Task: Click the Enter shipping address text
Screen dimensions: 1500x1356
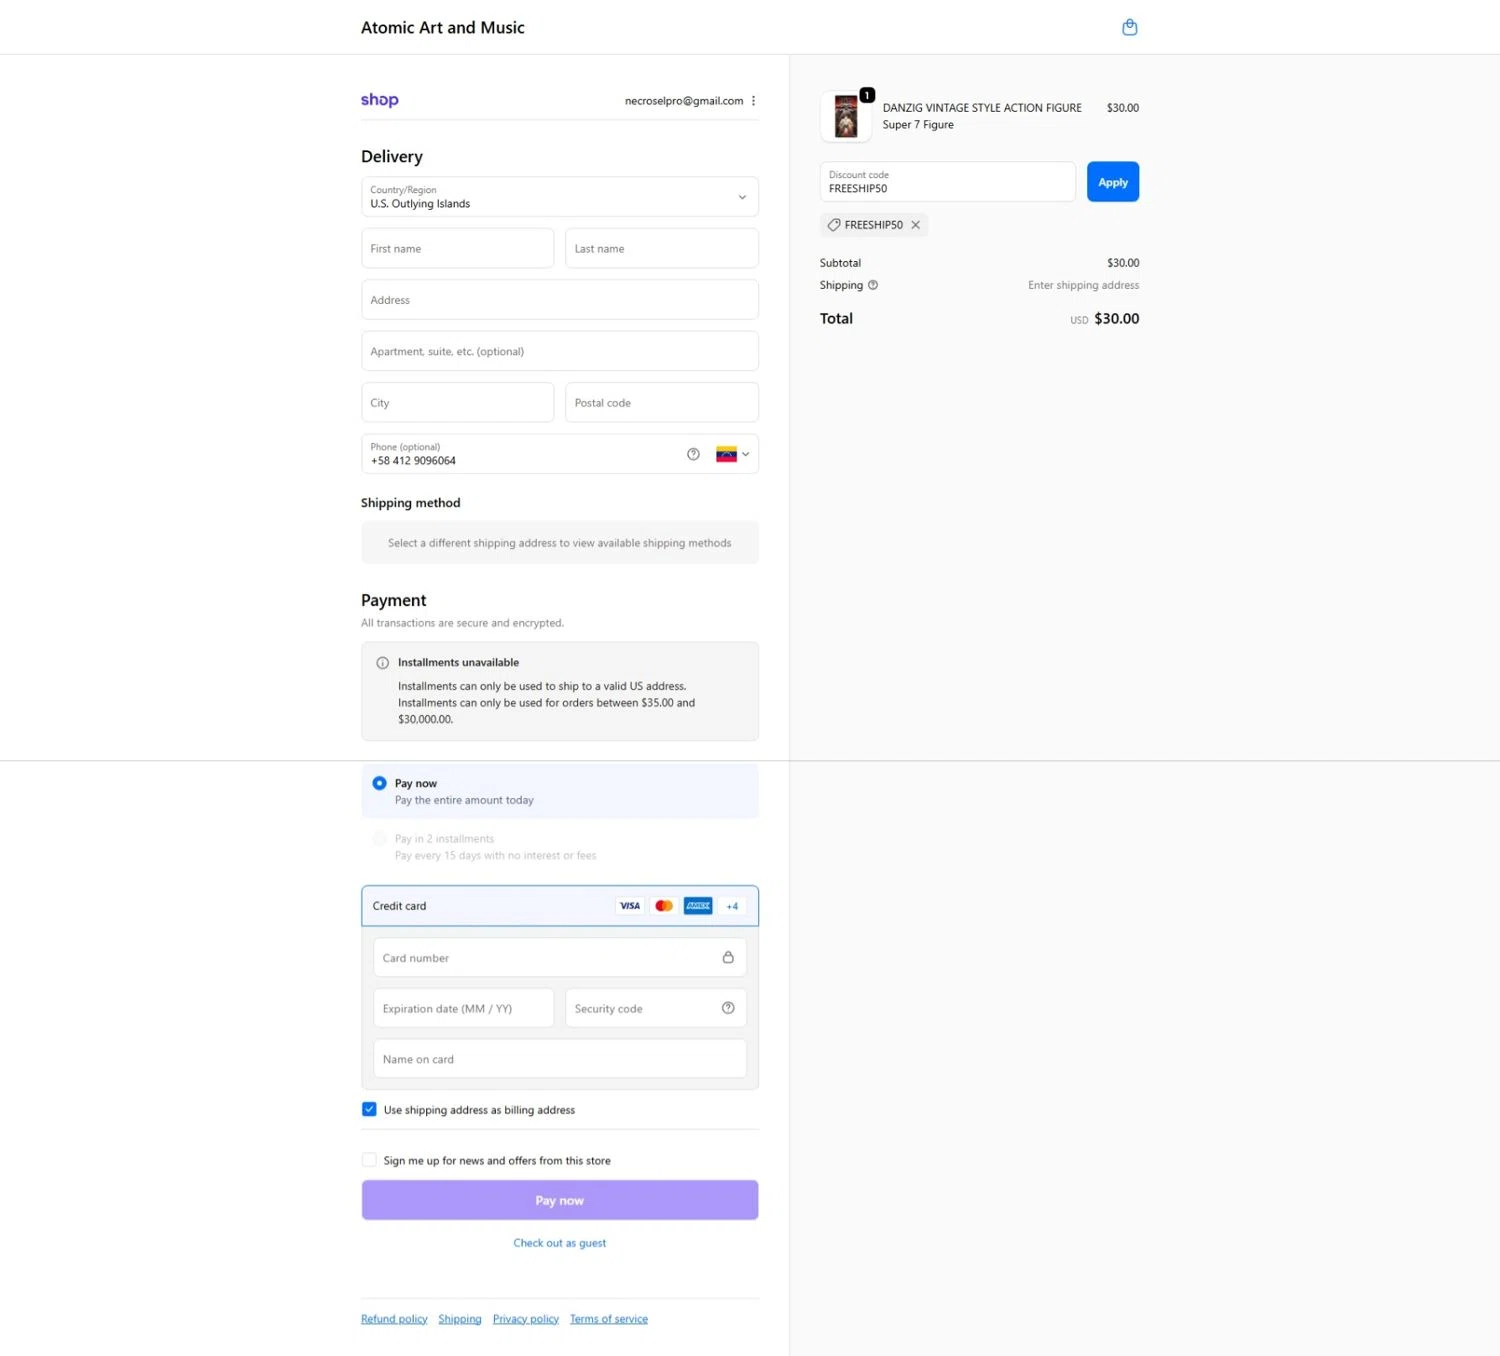Action: [x=1083, y=285]
